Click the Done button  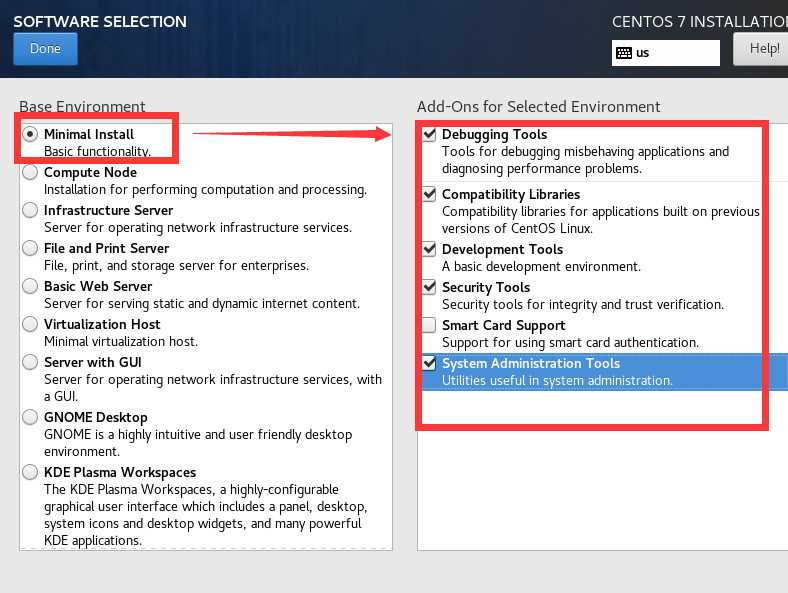point(45,49)
